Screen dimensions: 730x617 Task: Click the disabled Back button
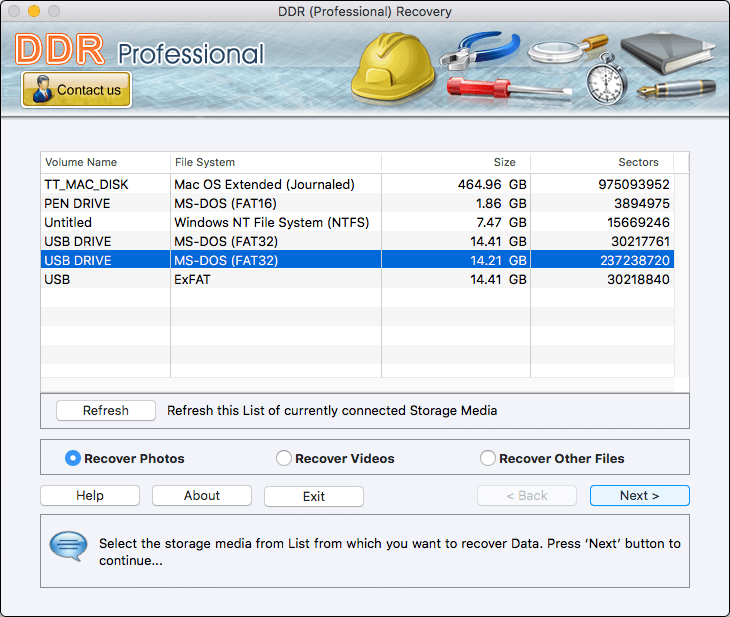click(527, 495)
